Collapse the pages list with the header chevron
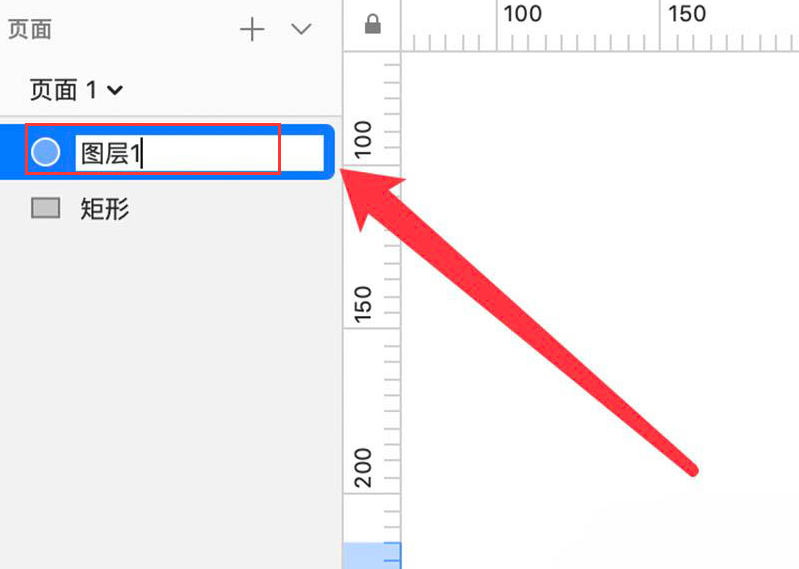Screen dimensions: 799x569 point(301,29)
